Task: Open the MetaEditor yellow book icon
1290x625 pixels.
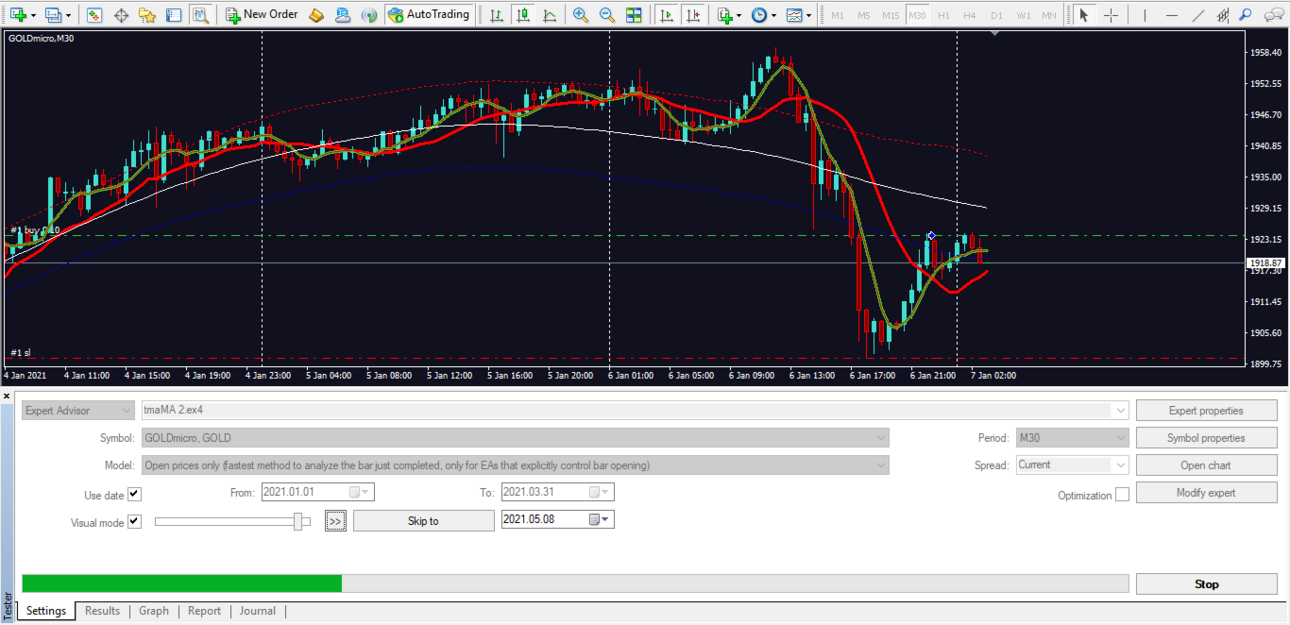Action: coord(316,15)
